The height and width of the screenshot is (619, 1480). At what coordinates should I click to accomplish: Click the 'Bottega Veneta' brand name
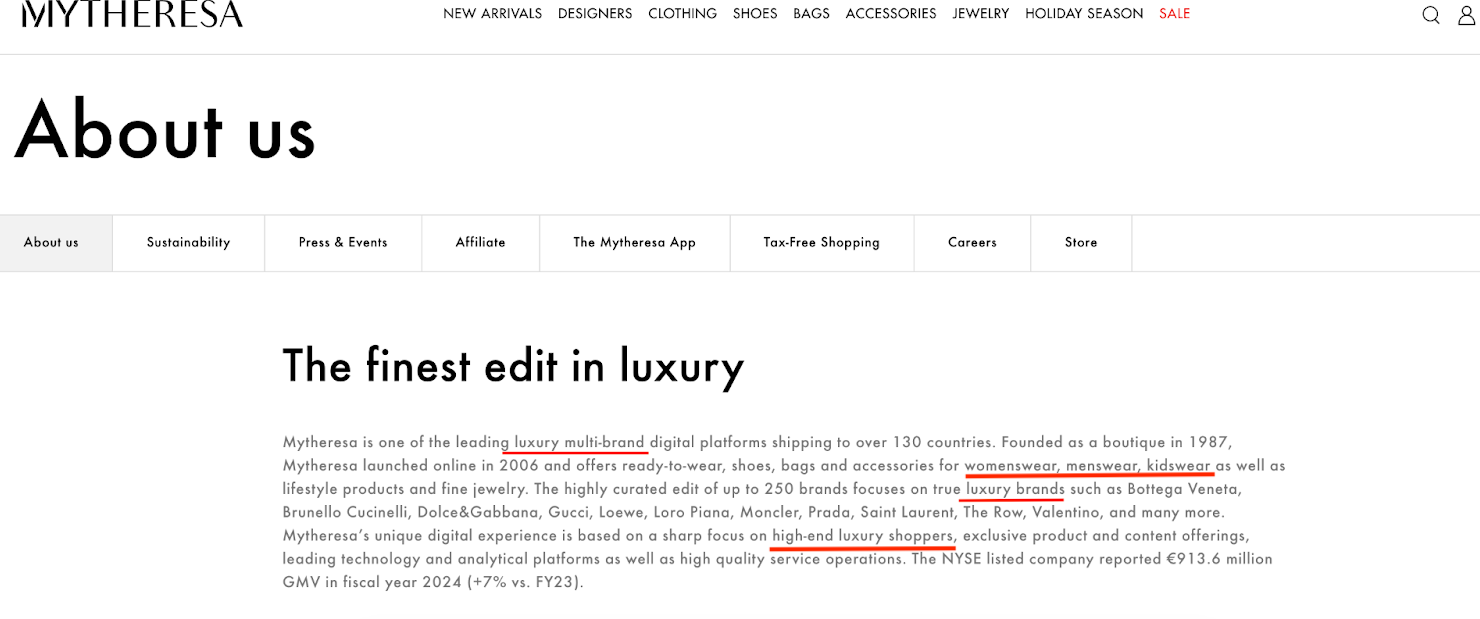(x=1184, y=490)
